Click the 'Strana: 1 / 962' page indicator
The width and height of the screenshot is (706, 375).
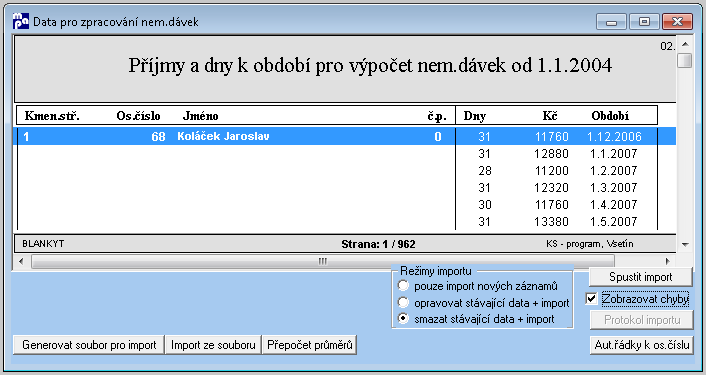378,244
